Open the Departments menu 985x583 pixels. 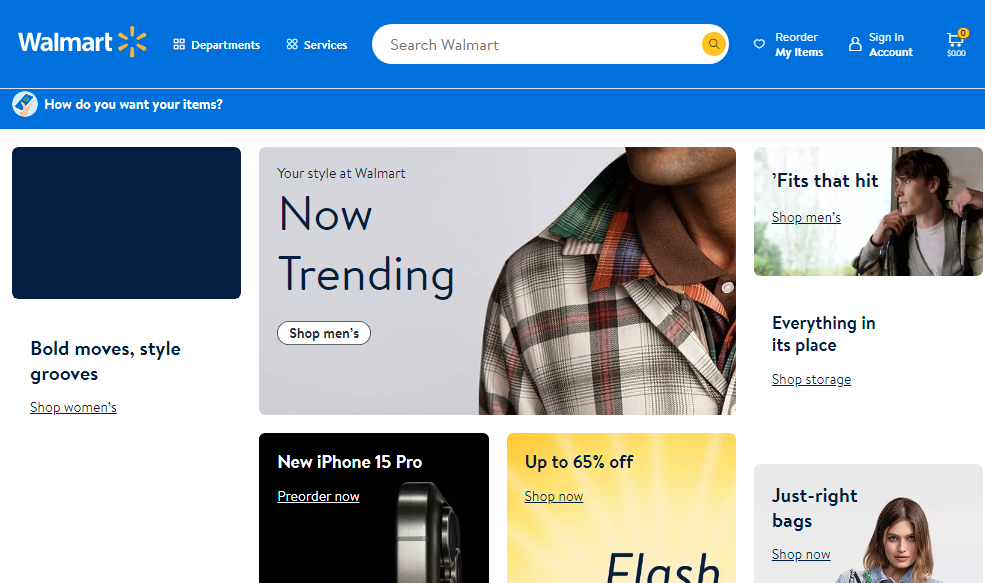click(x=217, y=45)
